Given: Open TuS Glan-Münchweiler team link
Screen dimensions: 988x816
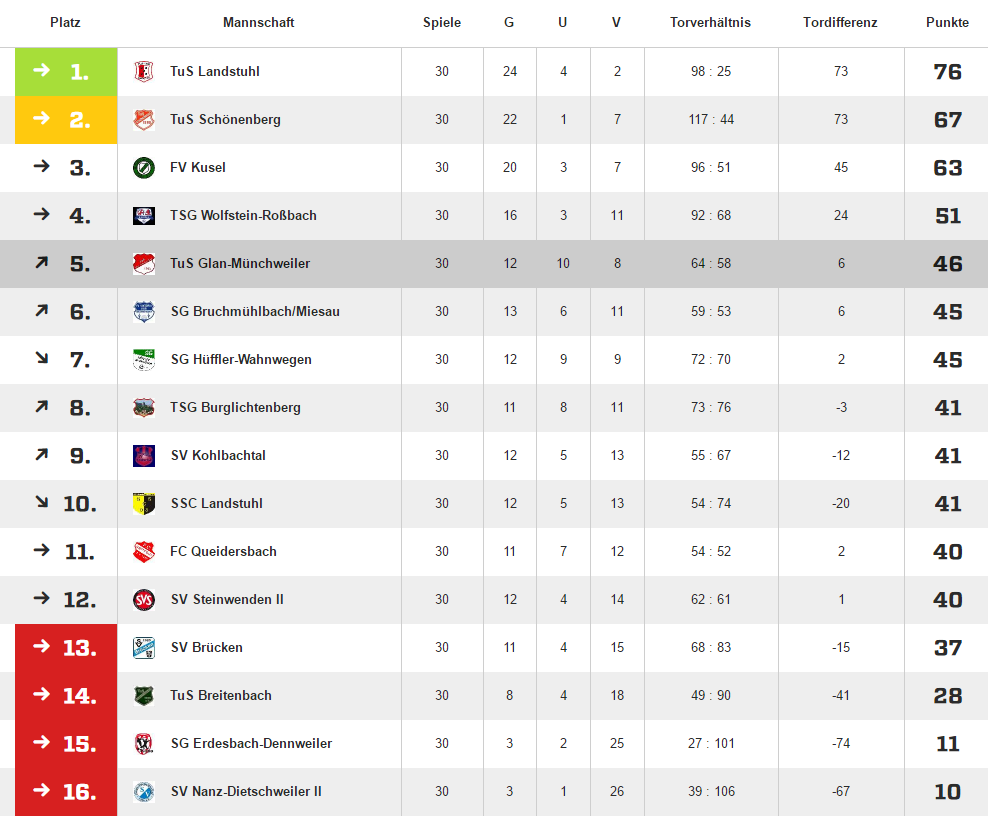Looking at the screenshot, I should 240,263.
